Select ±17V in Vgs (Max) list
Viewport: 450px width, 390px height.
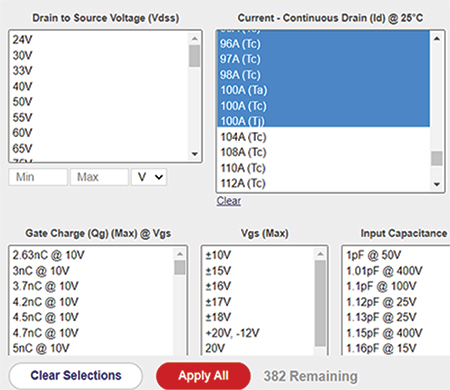pos(258,302)
